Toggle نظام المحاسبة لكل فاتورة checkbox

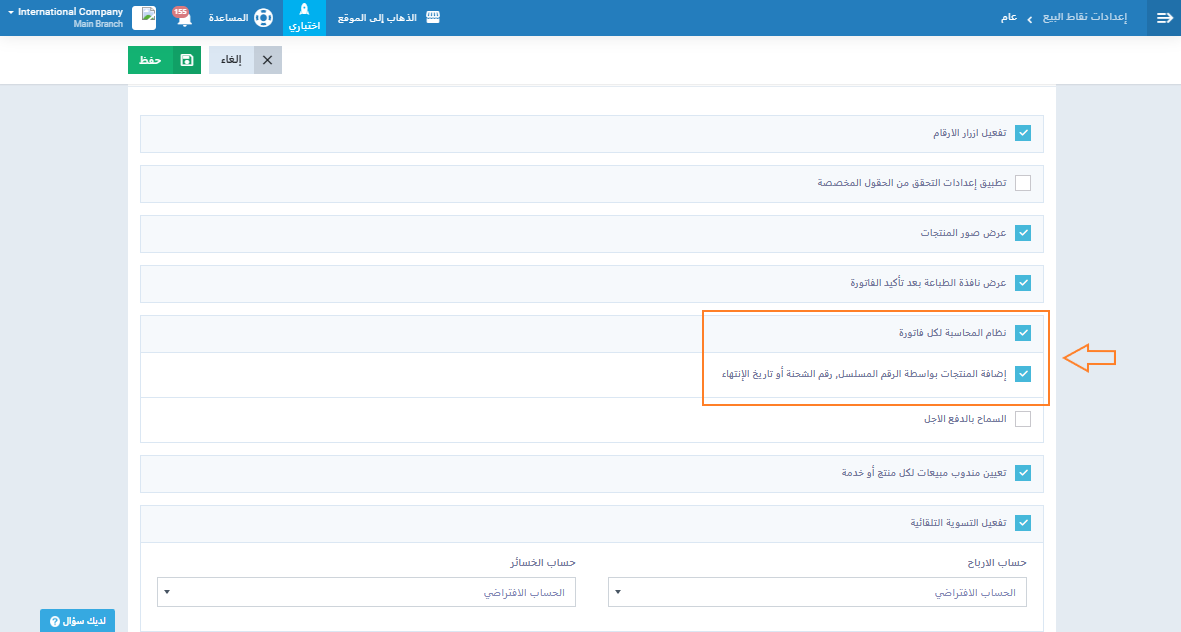tap(1023, 333)
